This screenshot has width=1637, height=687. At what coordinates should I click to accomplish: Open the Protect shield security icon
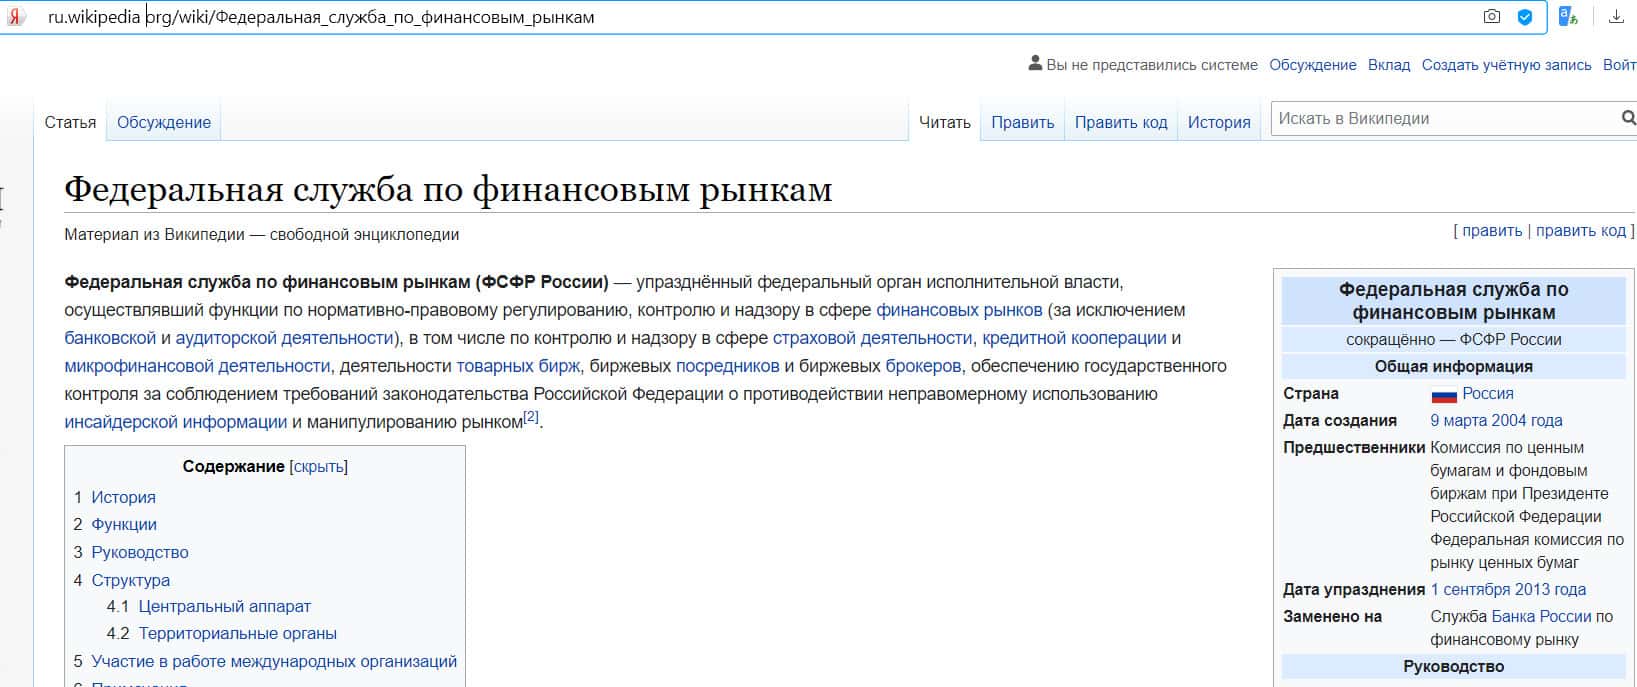tap(1524, 17)
